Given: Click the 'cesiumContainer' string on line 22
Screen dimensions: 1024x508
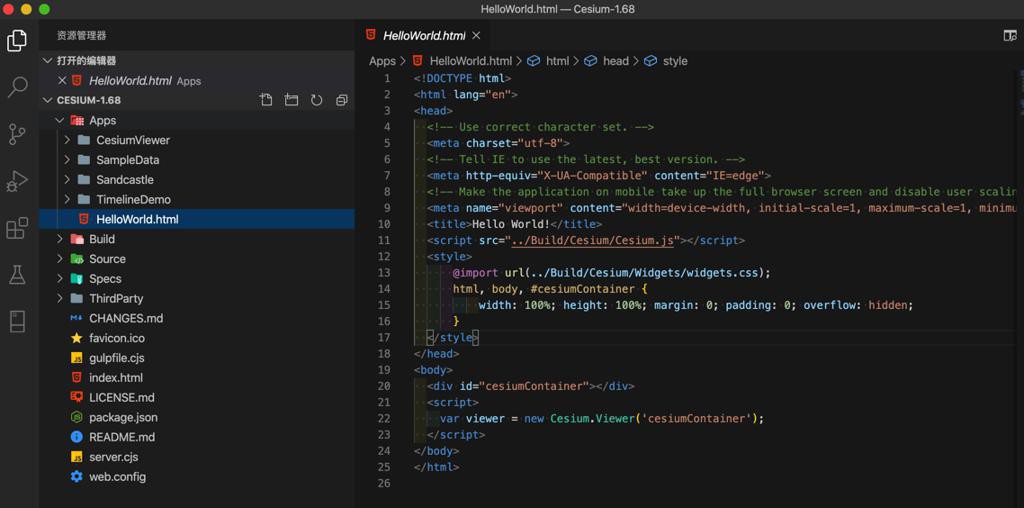Looking at the screenshot, I should 696,418.
